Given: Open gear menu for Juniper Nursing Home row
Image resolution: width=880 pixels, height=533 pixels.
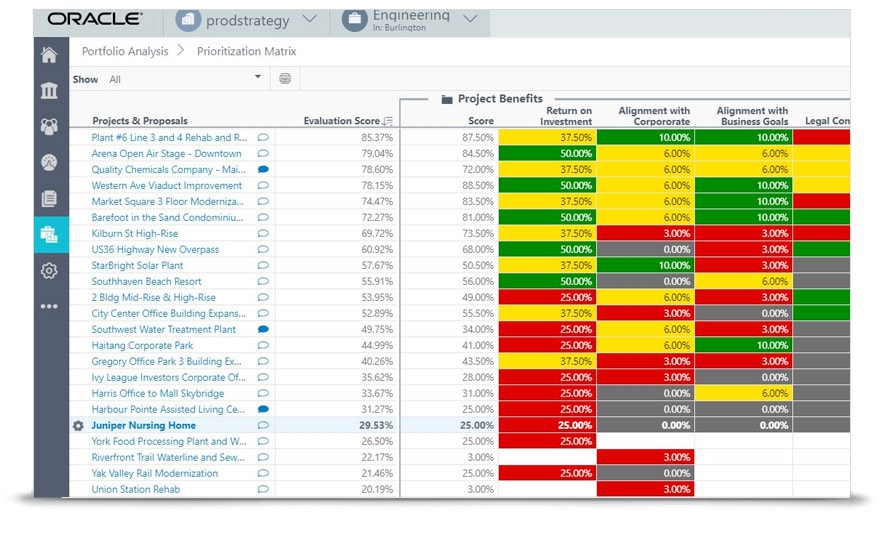Looking at the screenshot, I should (x=79, y=426).
